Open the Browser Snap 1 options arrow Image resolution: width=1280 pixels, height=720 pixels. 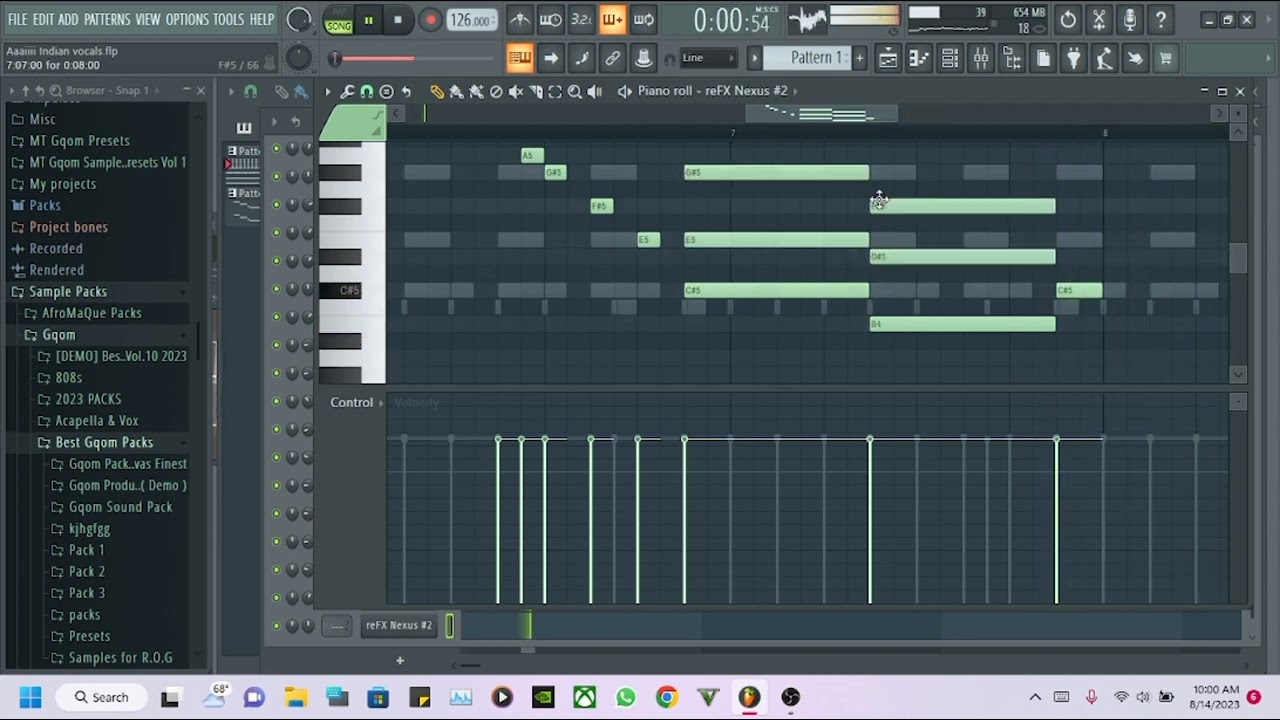point(158,90)
